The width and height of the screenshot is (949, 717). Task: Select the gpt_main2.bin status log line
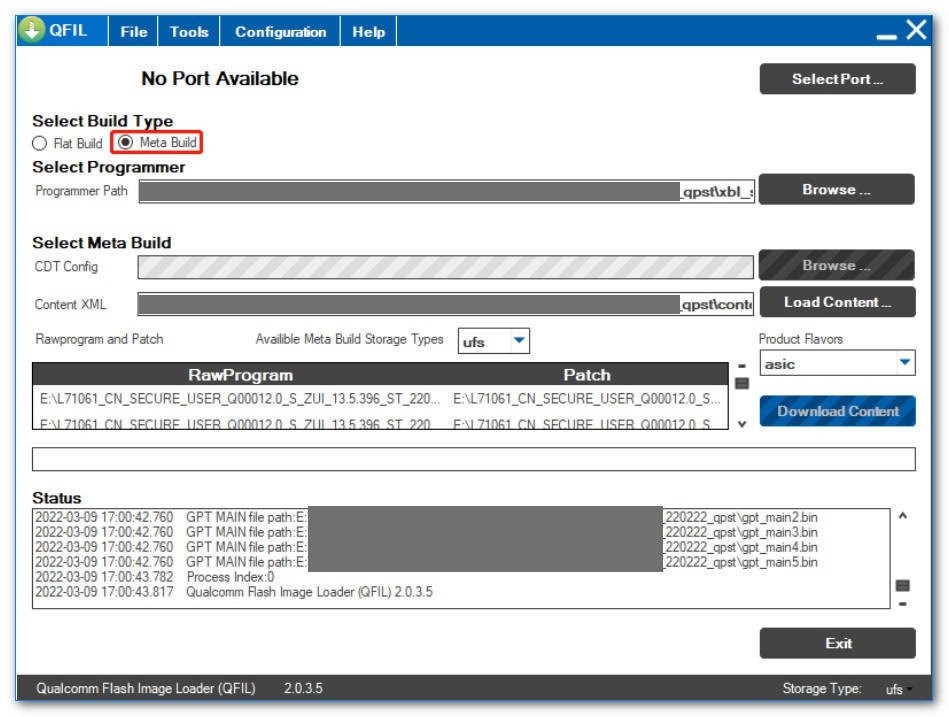(x=426, y=517)
